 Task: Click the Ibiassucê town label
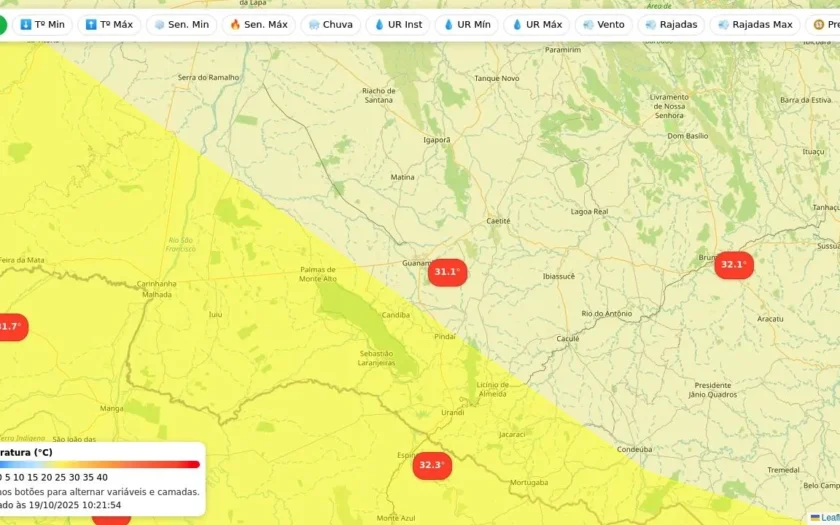click(x=559, y=276)
